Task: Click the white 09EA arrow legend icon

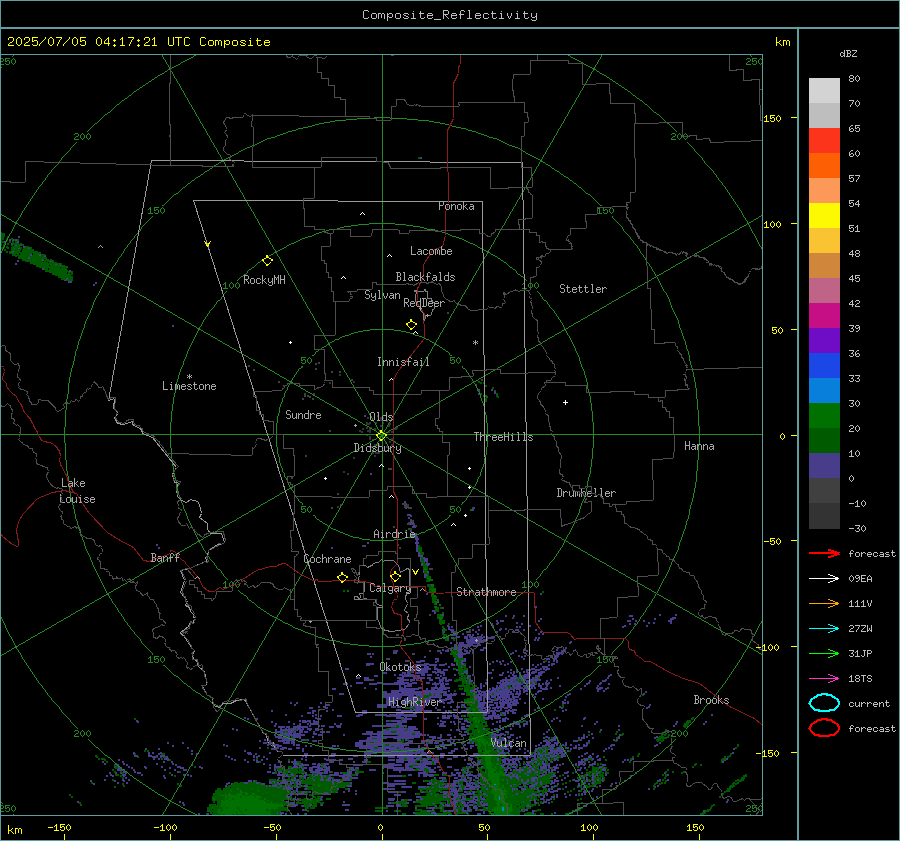Action: click(x=824, y=578)
